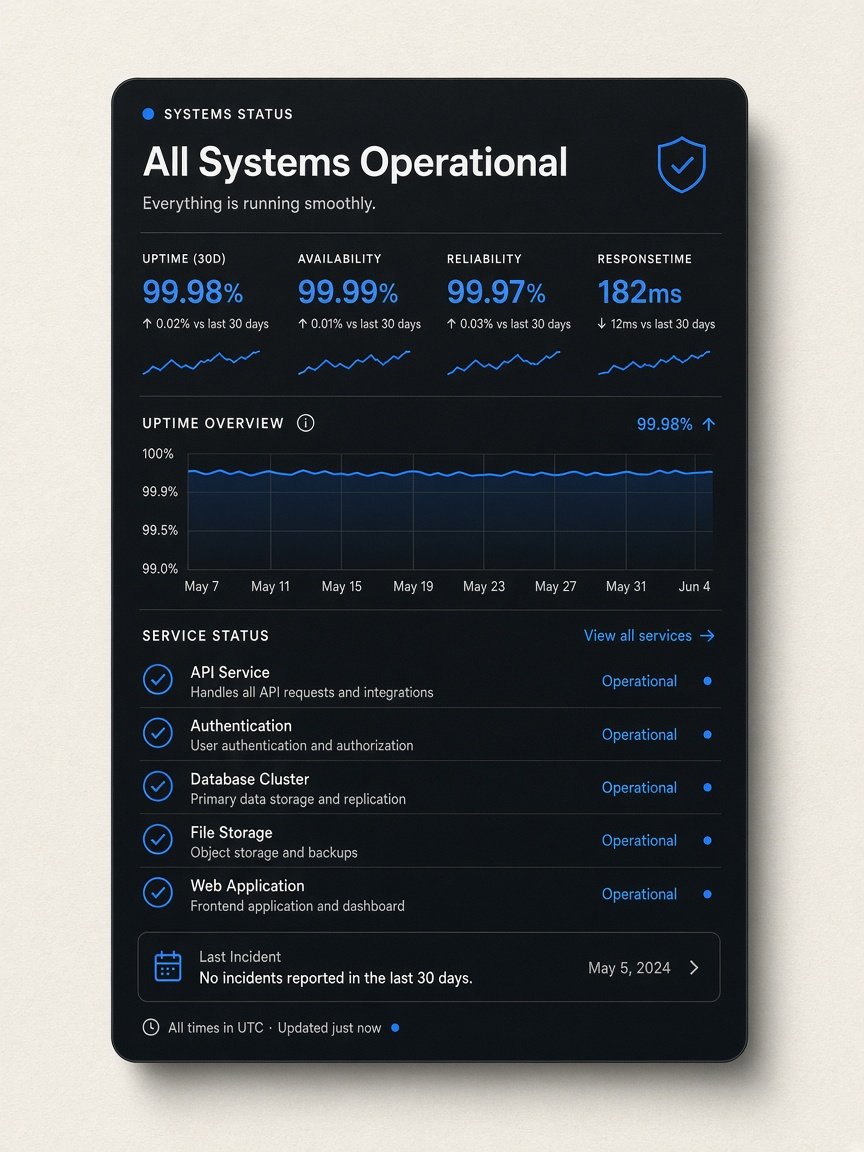Click the clock icon beside All times in UTC
The image size is (864, 1152).
point(151,1027)
